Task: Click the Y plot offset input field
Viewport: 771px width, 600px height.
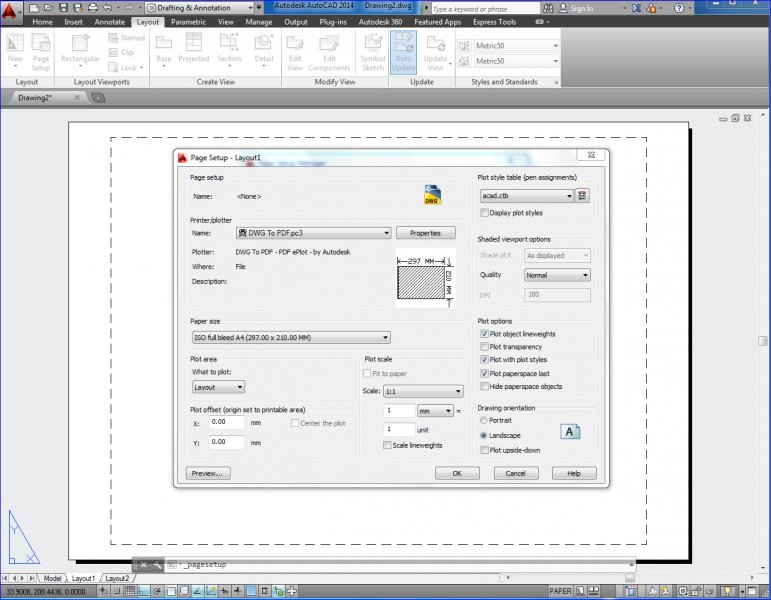Action: (226, 442)
